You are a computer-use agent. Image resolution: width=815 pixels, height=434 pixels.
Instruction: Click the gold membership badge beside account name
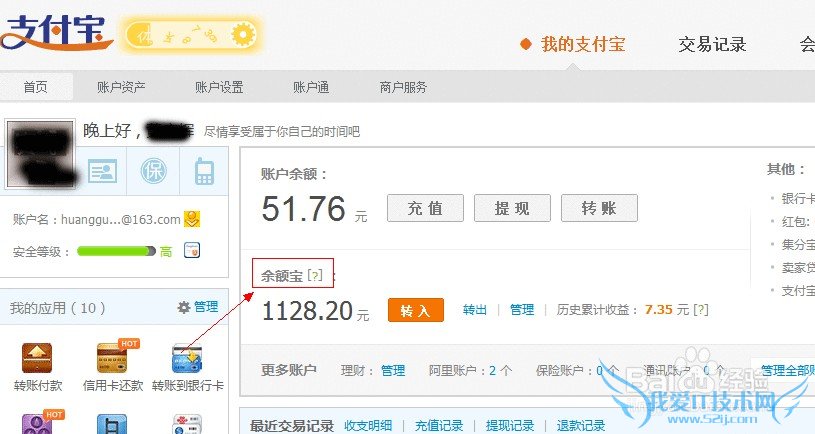(192, 219)
